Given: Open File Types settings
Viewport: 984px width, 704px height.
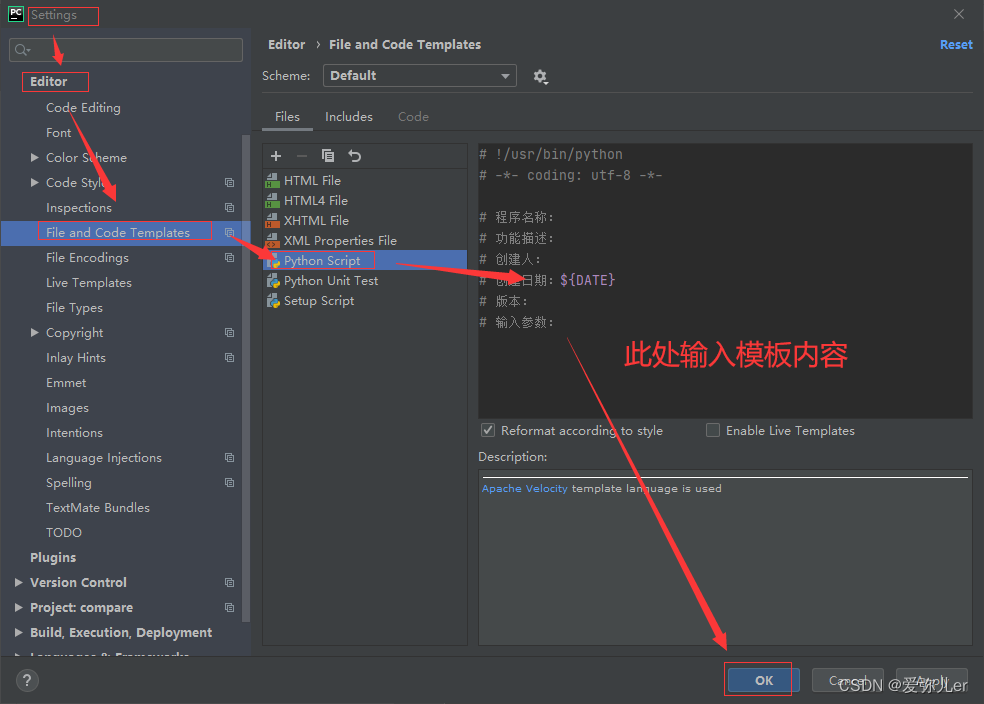Looking at the screenshot, I should pos(74,308).
